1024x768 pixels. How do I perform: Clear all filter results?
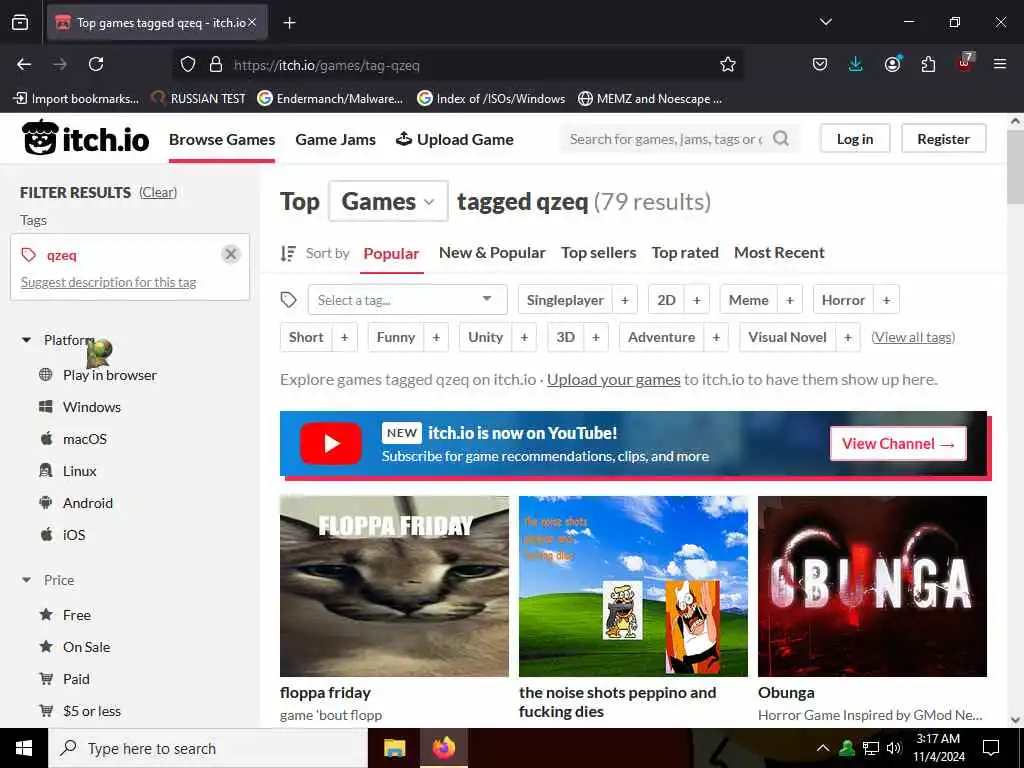[158, 192]
